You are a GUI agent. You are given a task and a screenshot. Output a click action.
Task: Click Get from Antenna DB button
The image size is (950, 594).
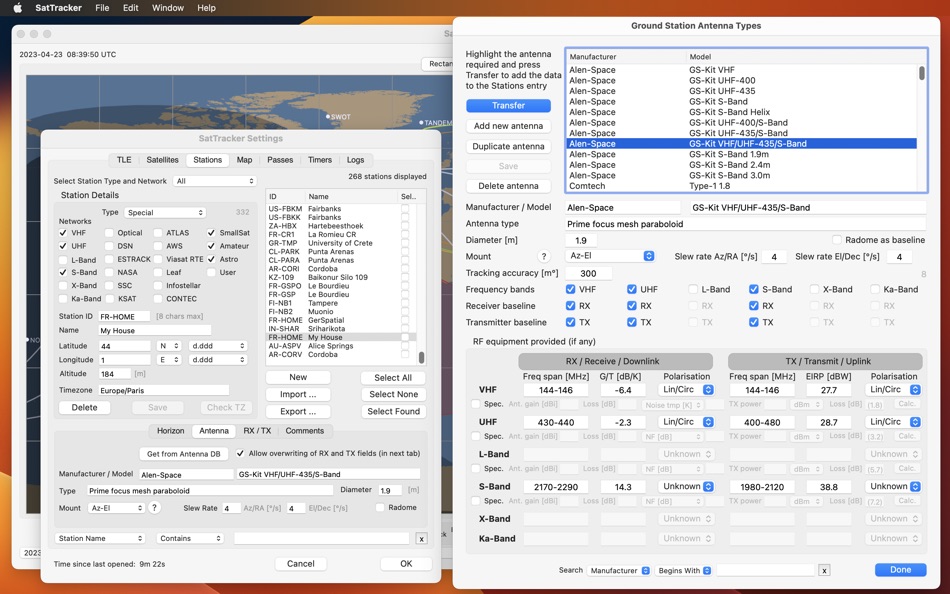[184, 454]
